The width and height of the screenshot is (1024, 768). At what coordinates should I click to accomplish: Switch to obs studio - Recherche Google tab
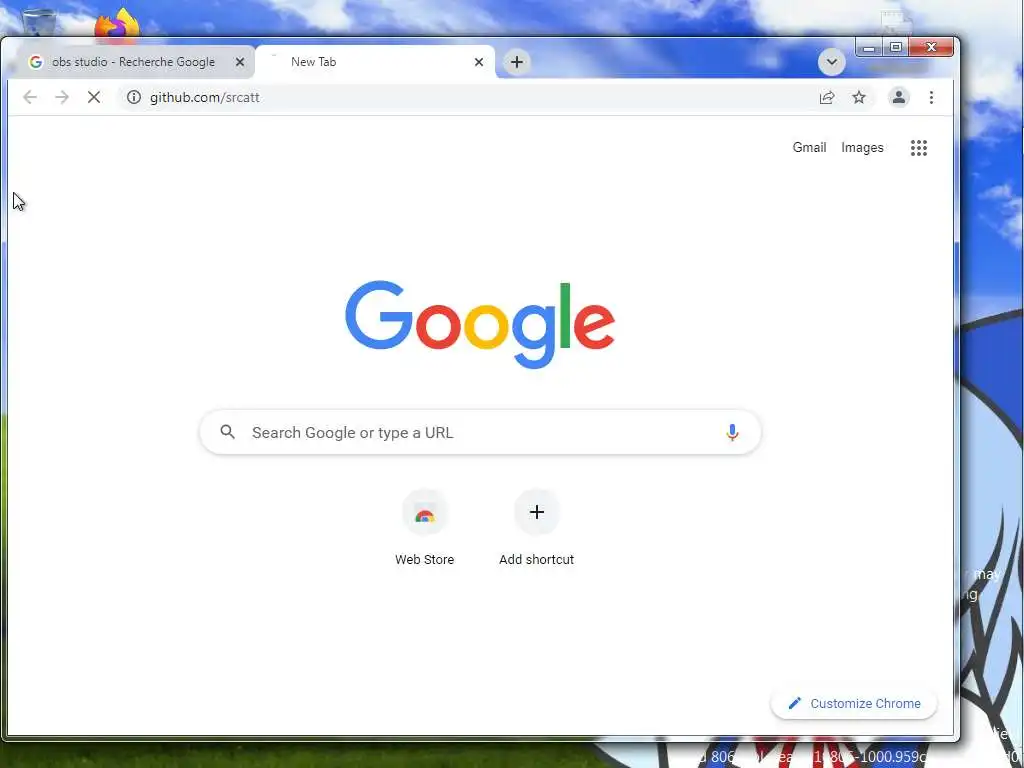point(133,62)
